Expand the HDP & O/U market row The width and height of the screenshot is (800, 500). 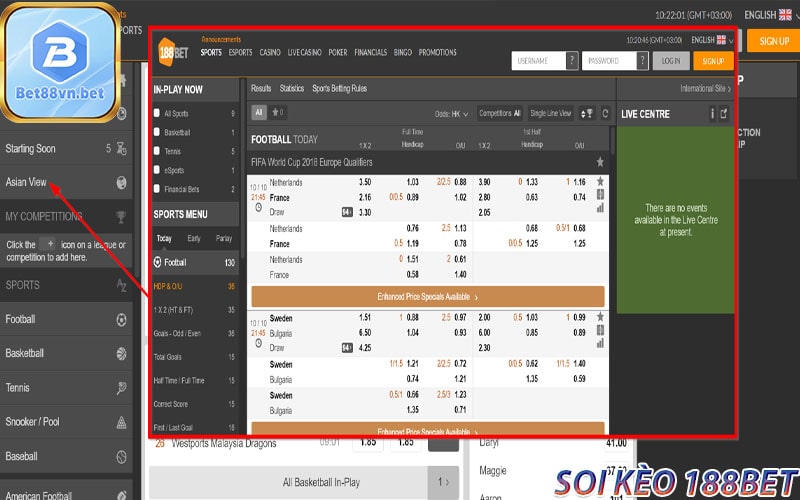pyautogui.click(x=194, y=286)
